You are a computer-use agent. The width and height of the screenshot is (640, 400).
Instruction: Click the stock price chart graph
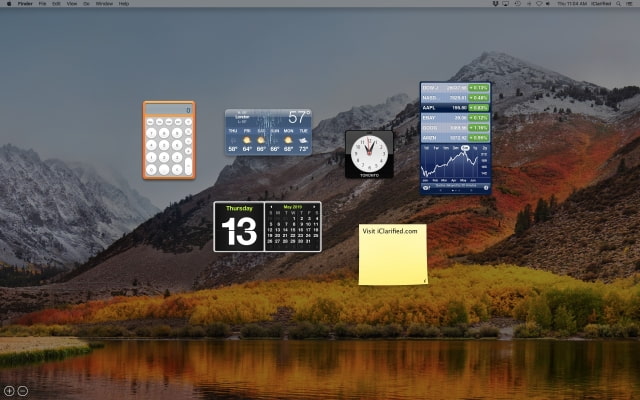(455, 165)
